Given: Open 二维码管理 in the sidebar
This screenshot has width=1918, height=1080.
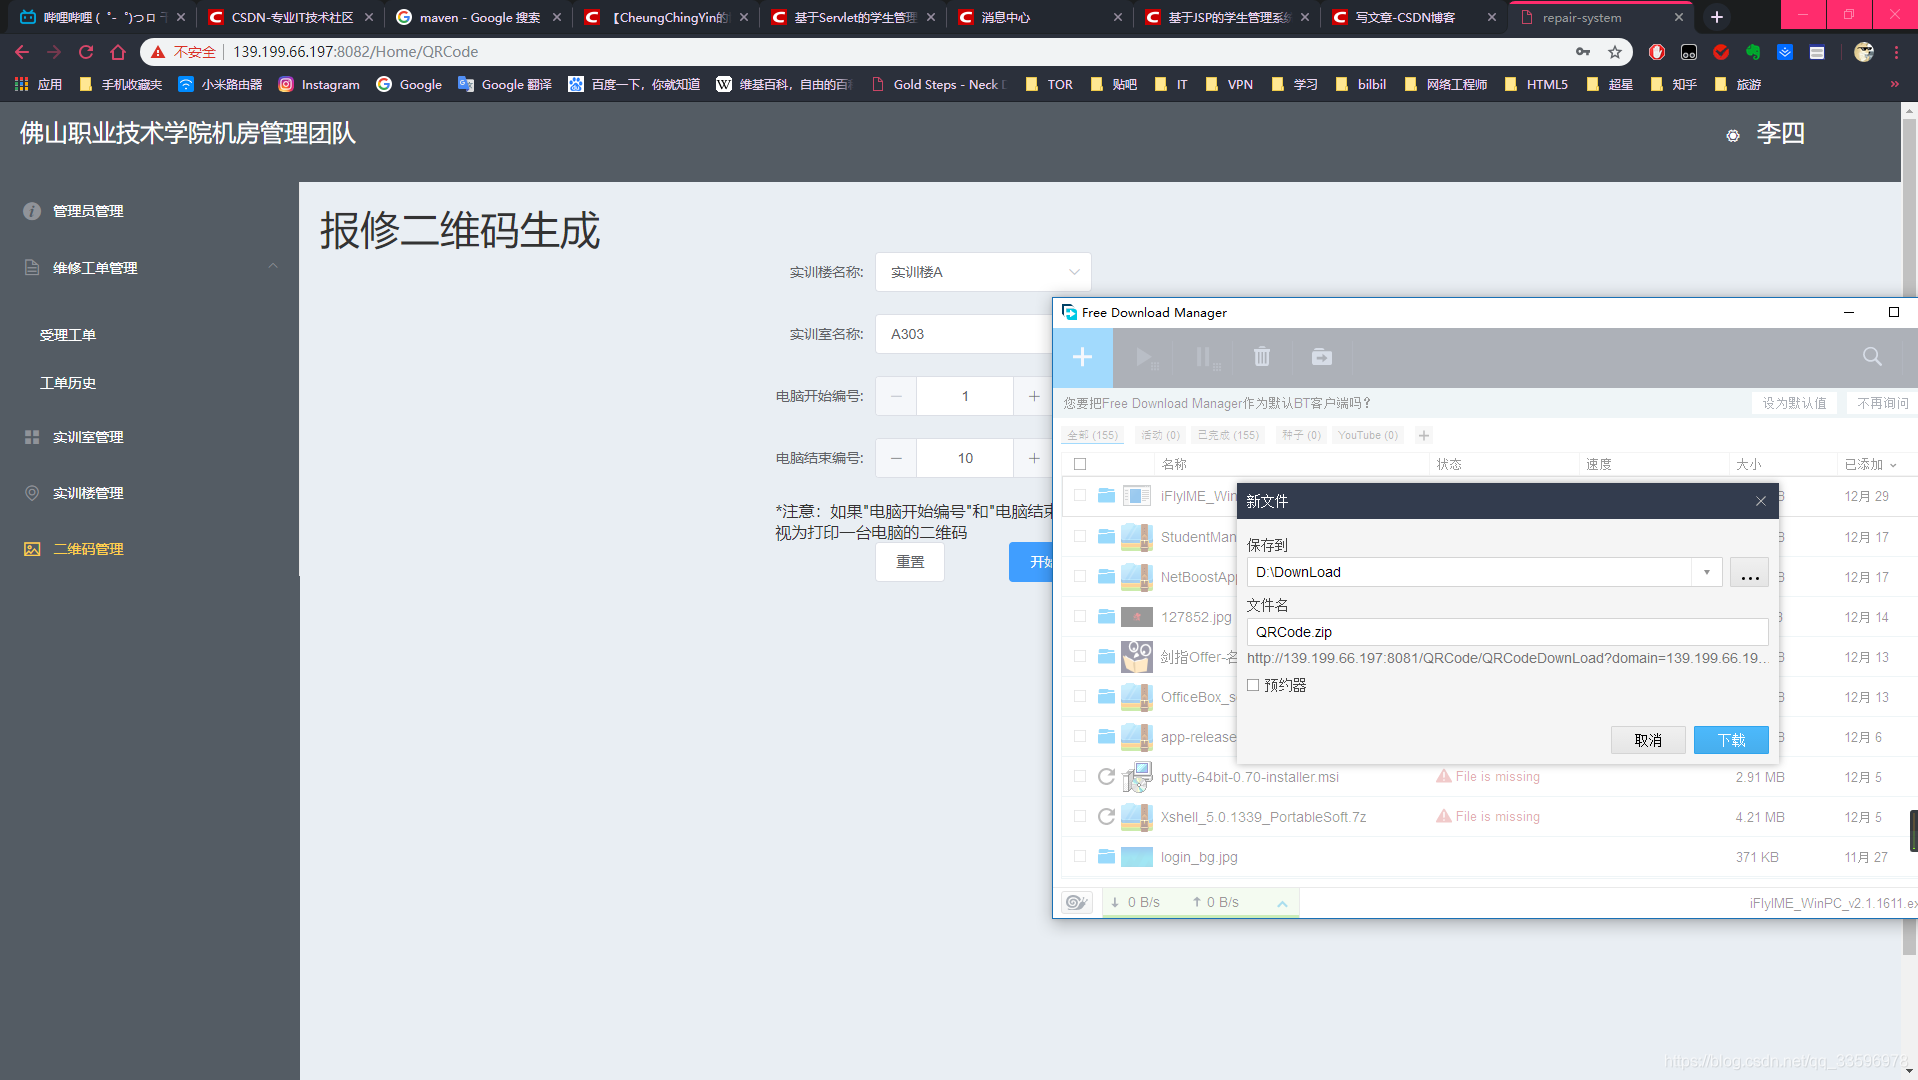Looking at the screenshot, I should (x=86, y=548).
